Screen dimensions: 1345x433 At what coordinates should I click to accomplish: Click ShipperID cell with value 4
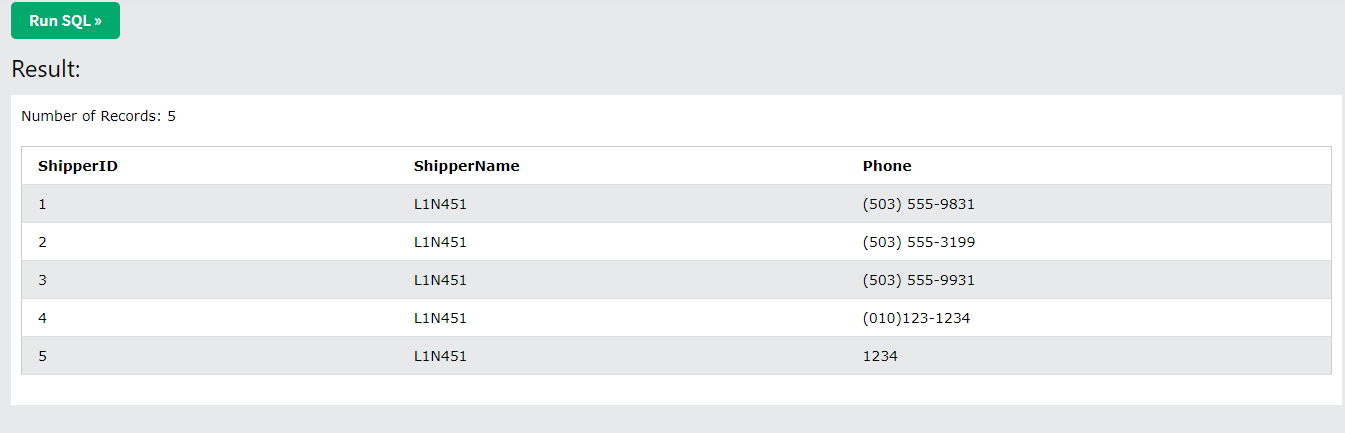pyautogui.click(x=42, y=318)
